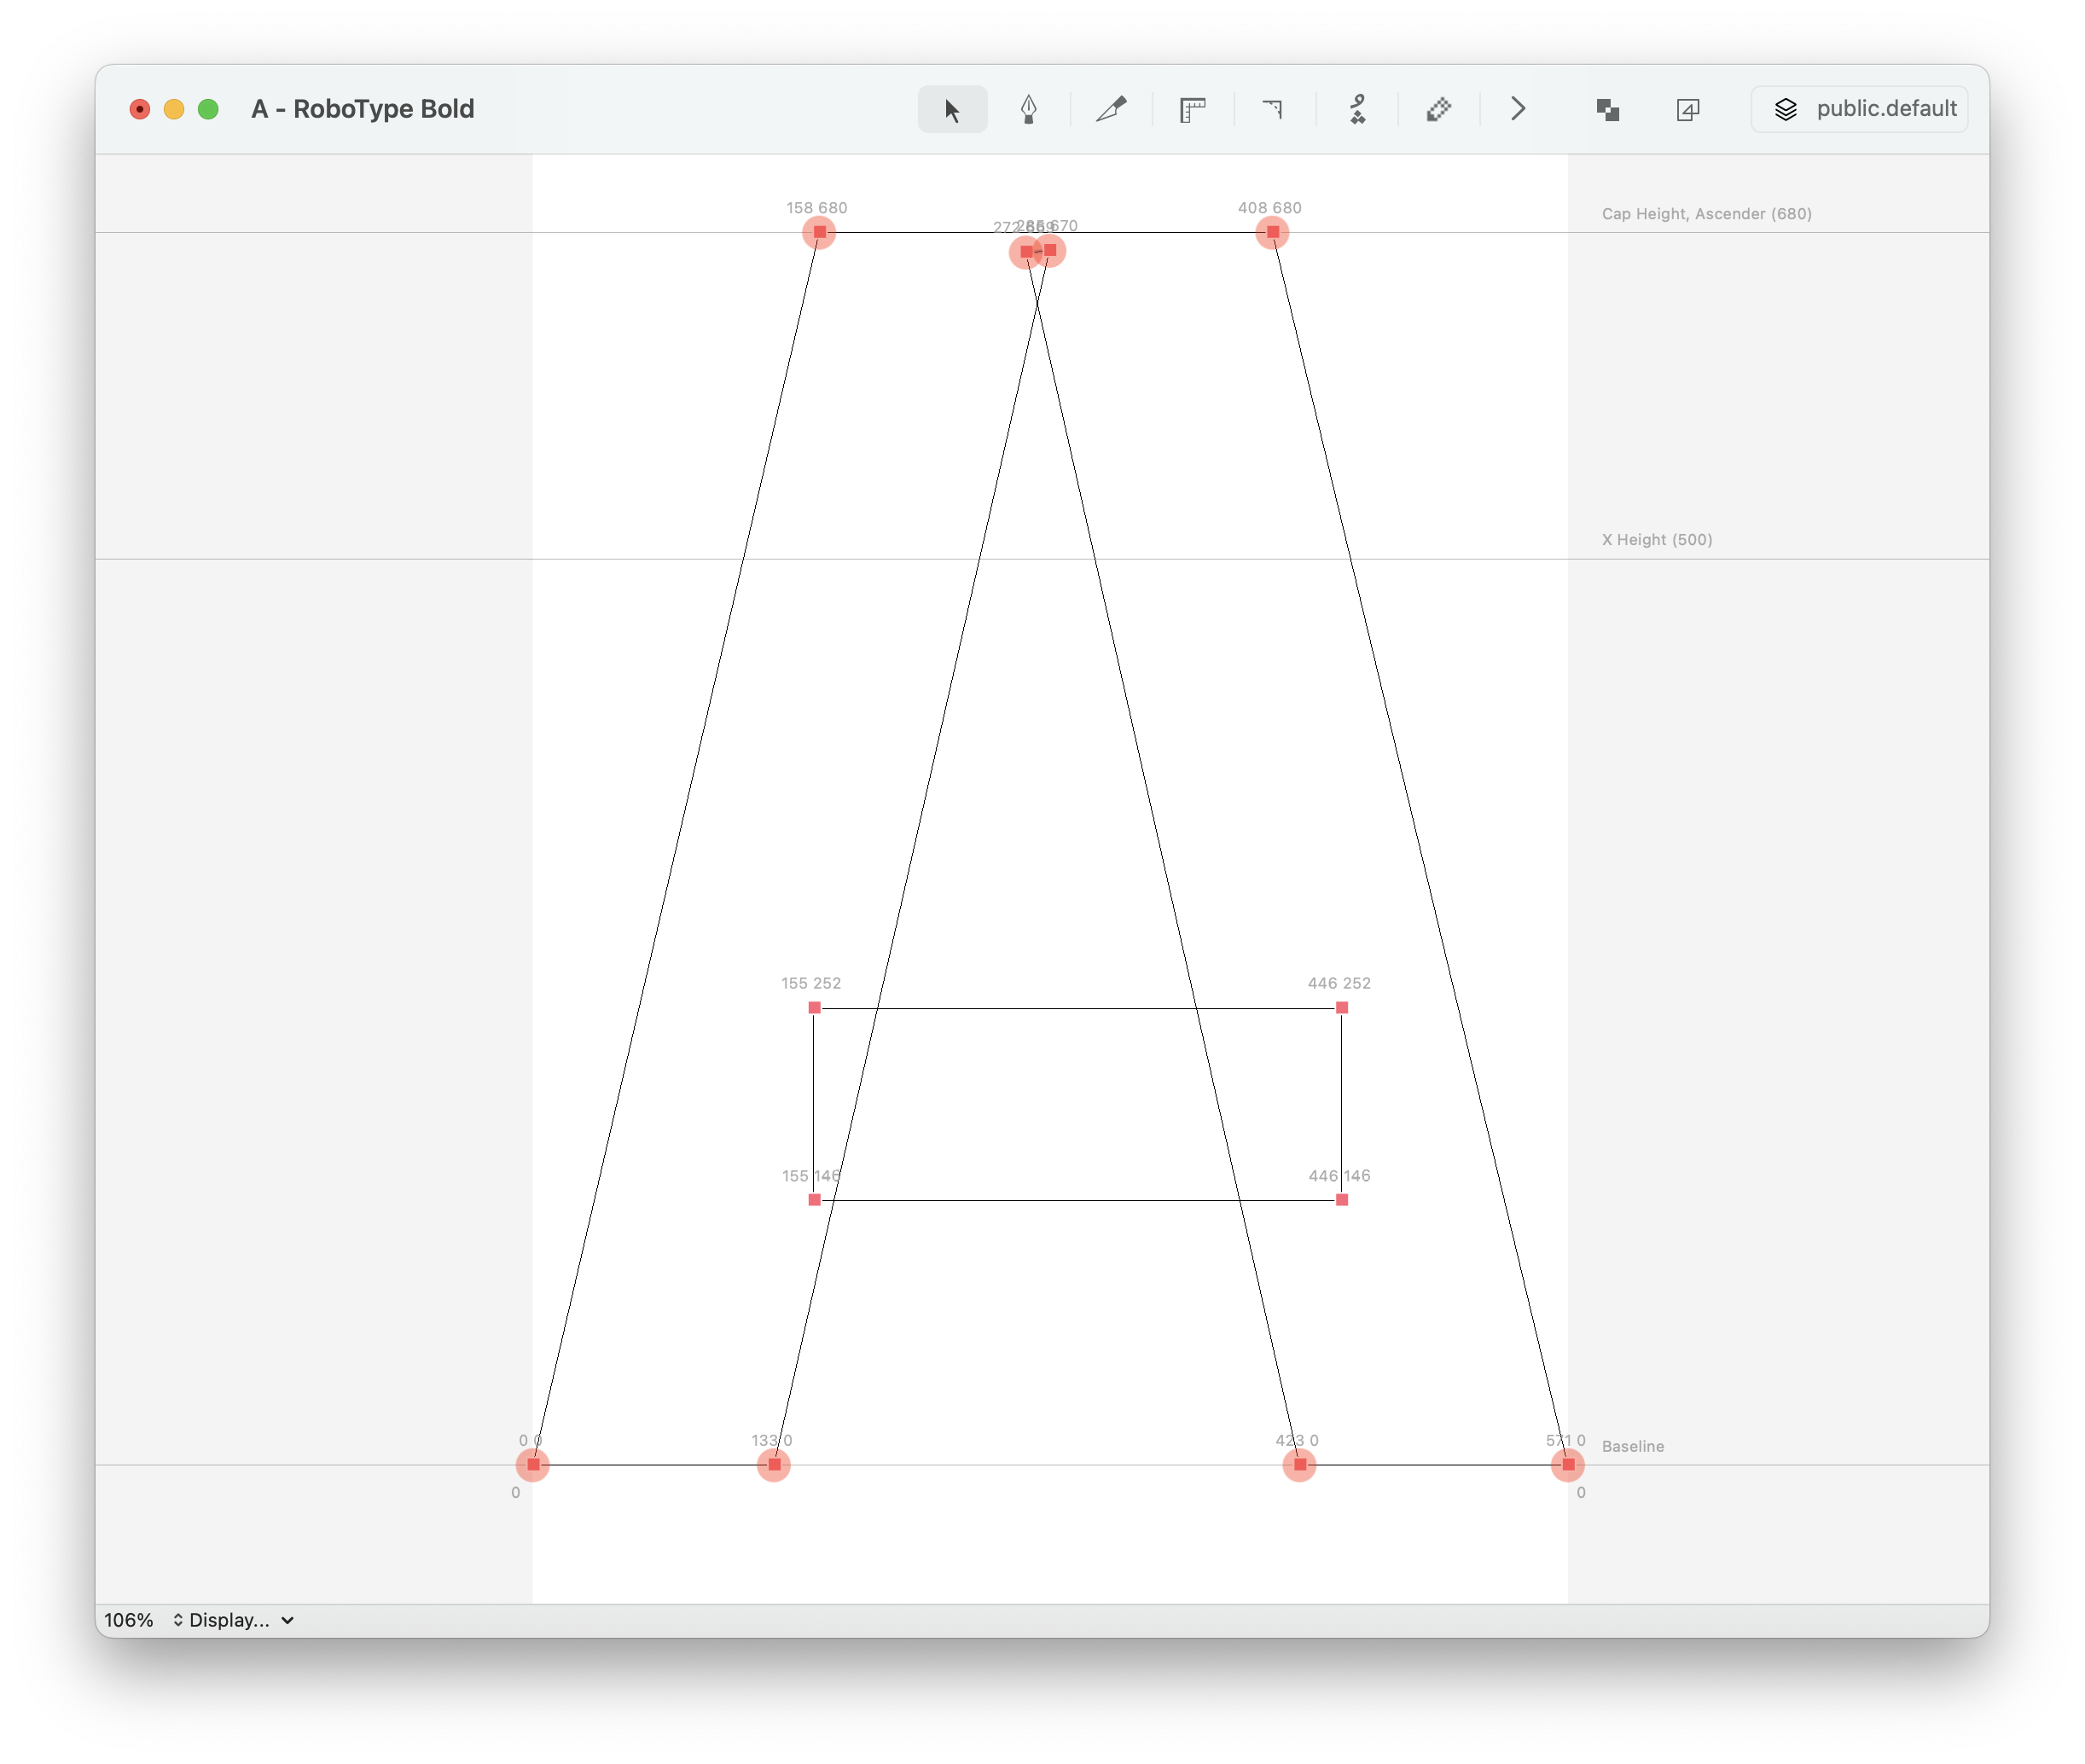Select baseline point at 571 0
Image resolution: width=2085 pixels, height=1764 pixels.
[1568, 1465]
